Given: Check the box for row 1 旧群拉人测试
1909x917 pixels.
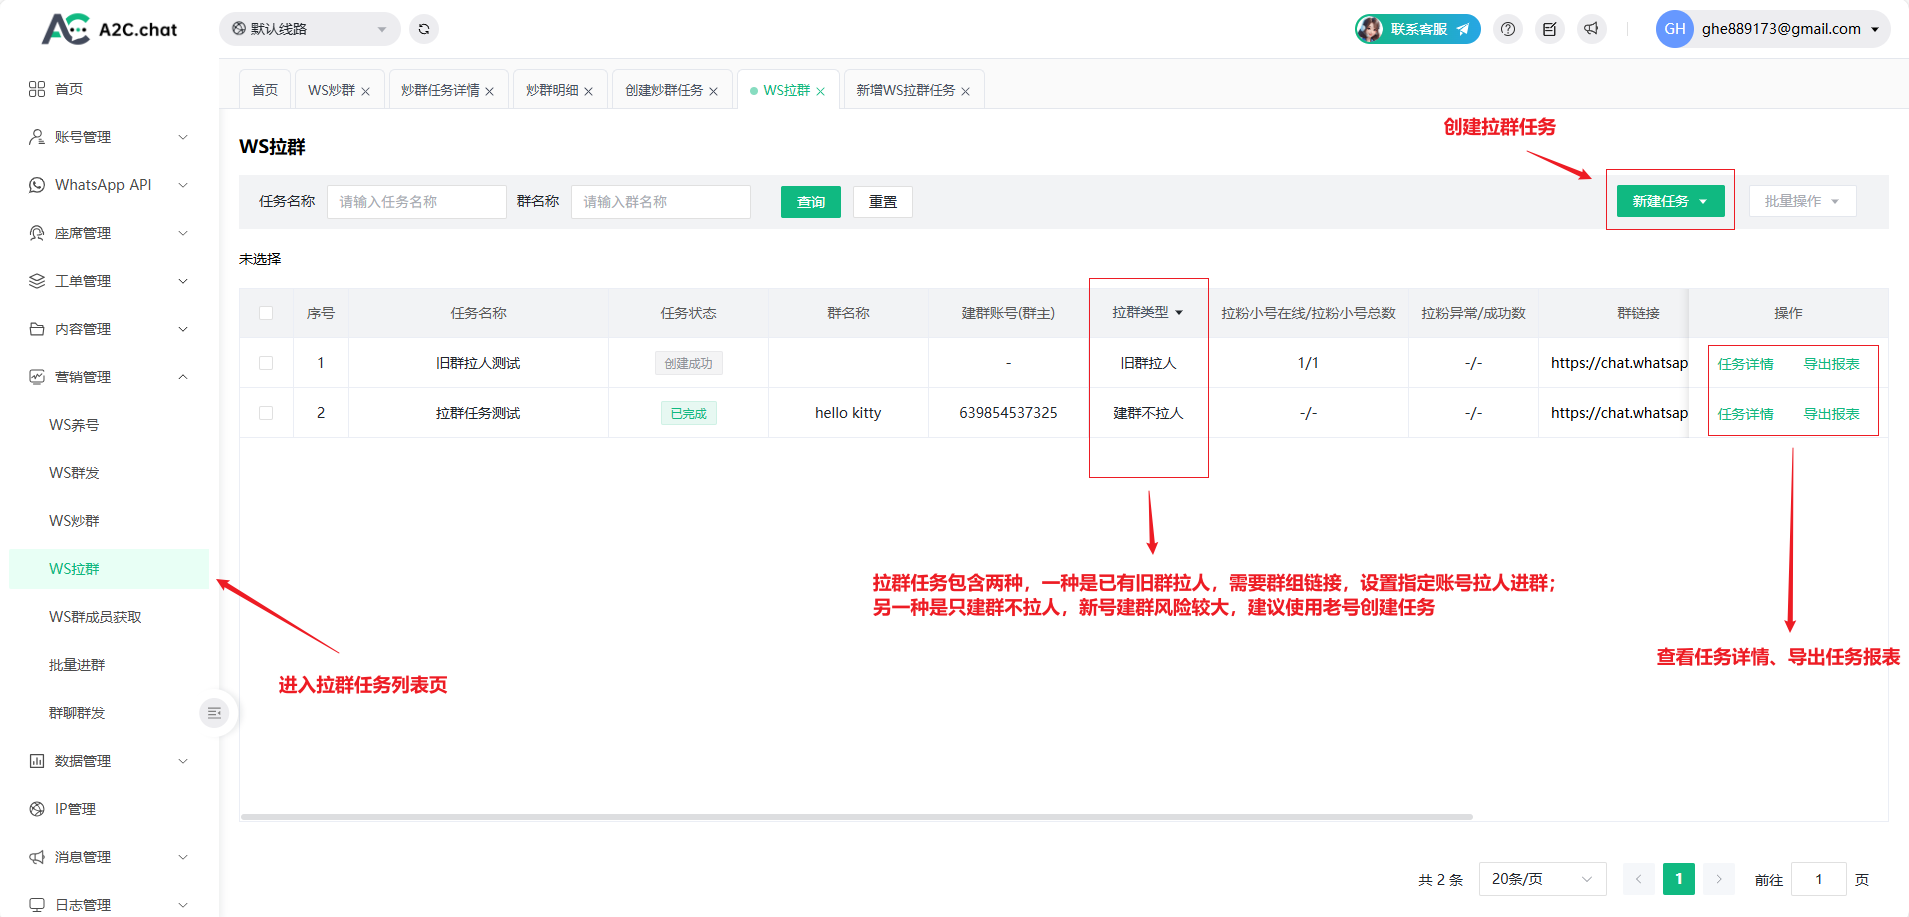Looking at the screenshot, I should pos(266,363).
